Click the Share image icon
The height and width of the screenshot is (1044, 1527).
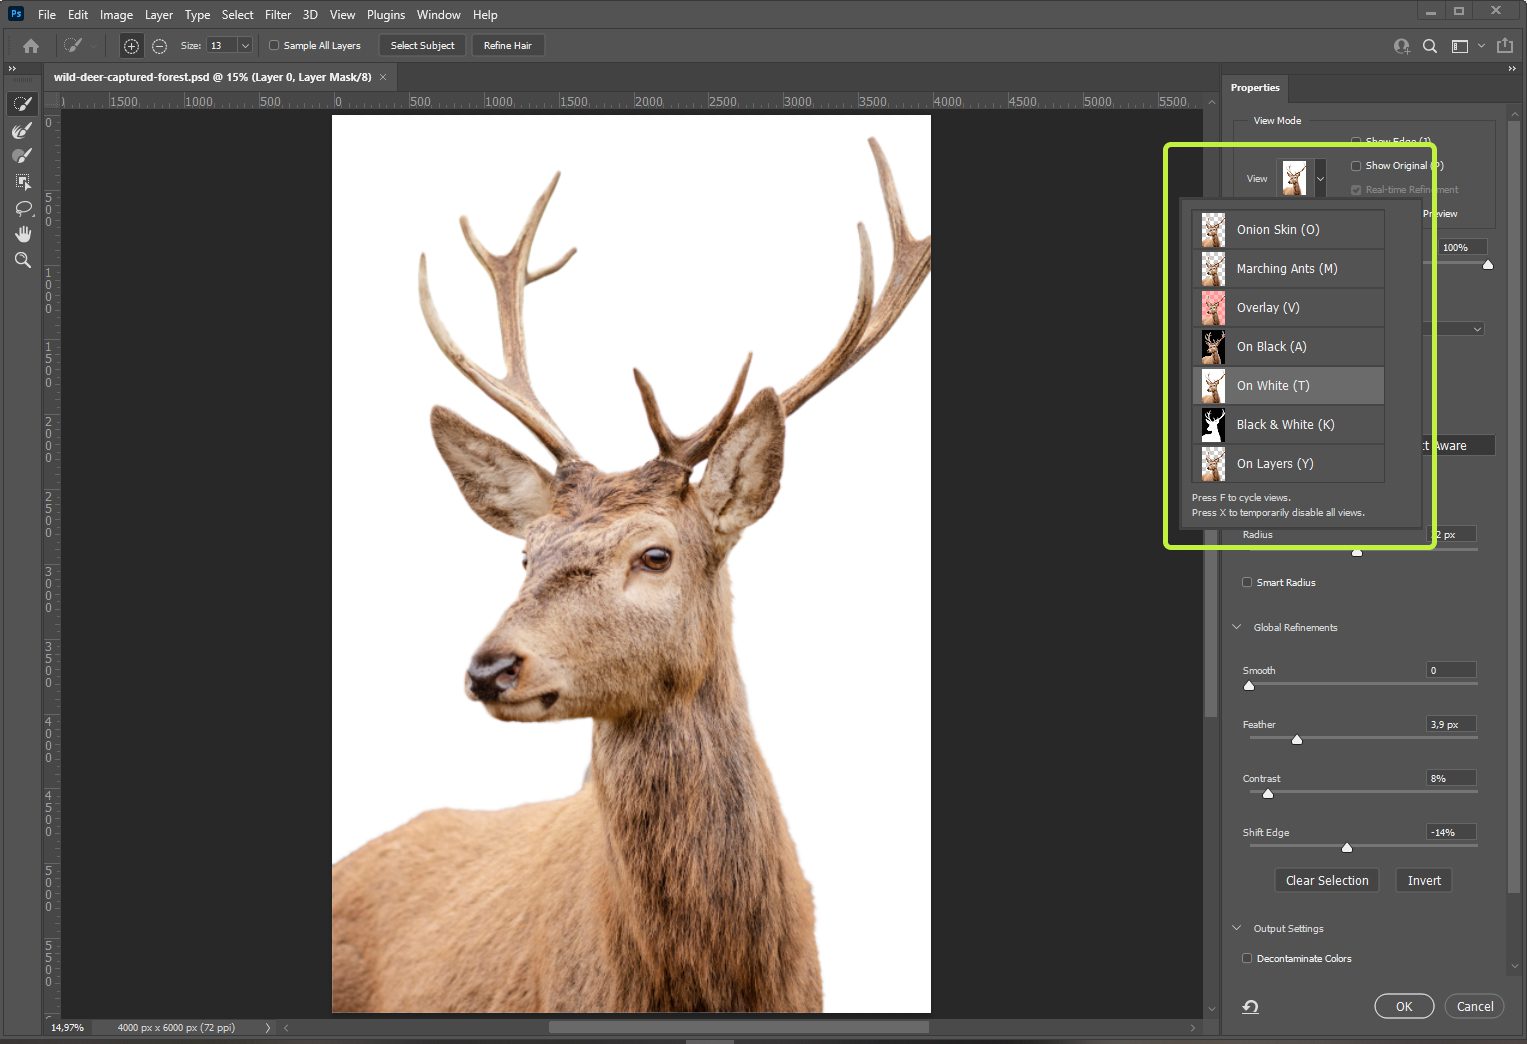point(1505,46)
